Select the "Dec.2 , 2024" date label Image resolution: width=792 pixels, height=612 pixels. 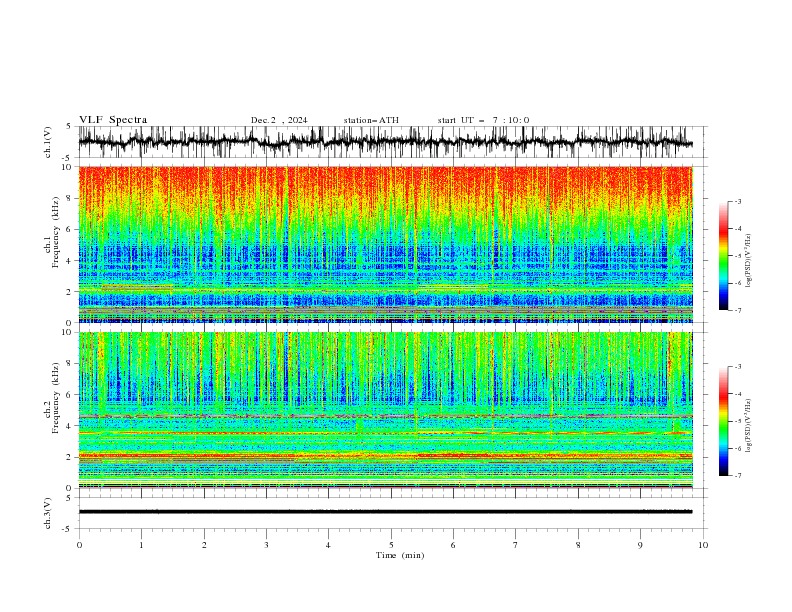point(279,120)
